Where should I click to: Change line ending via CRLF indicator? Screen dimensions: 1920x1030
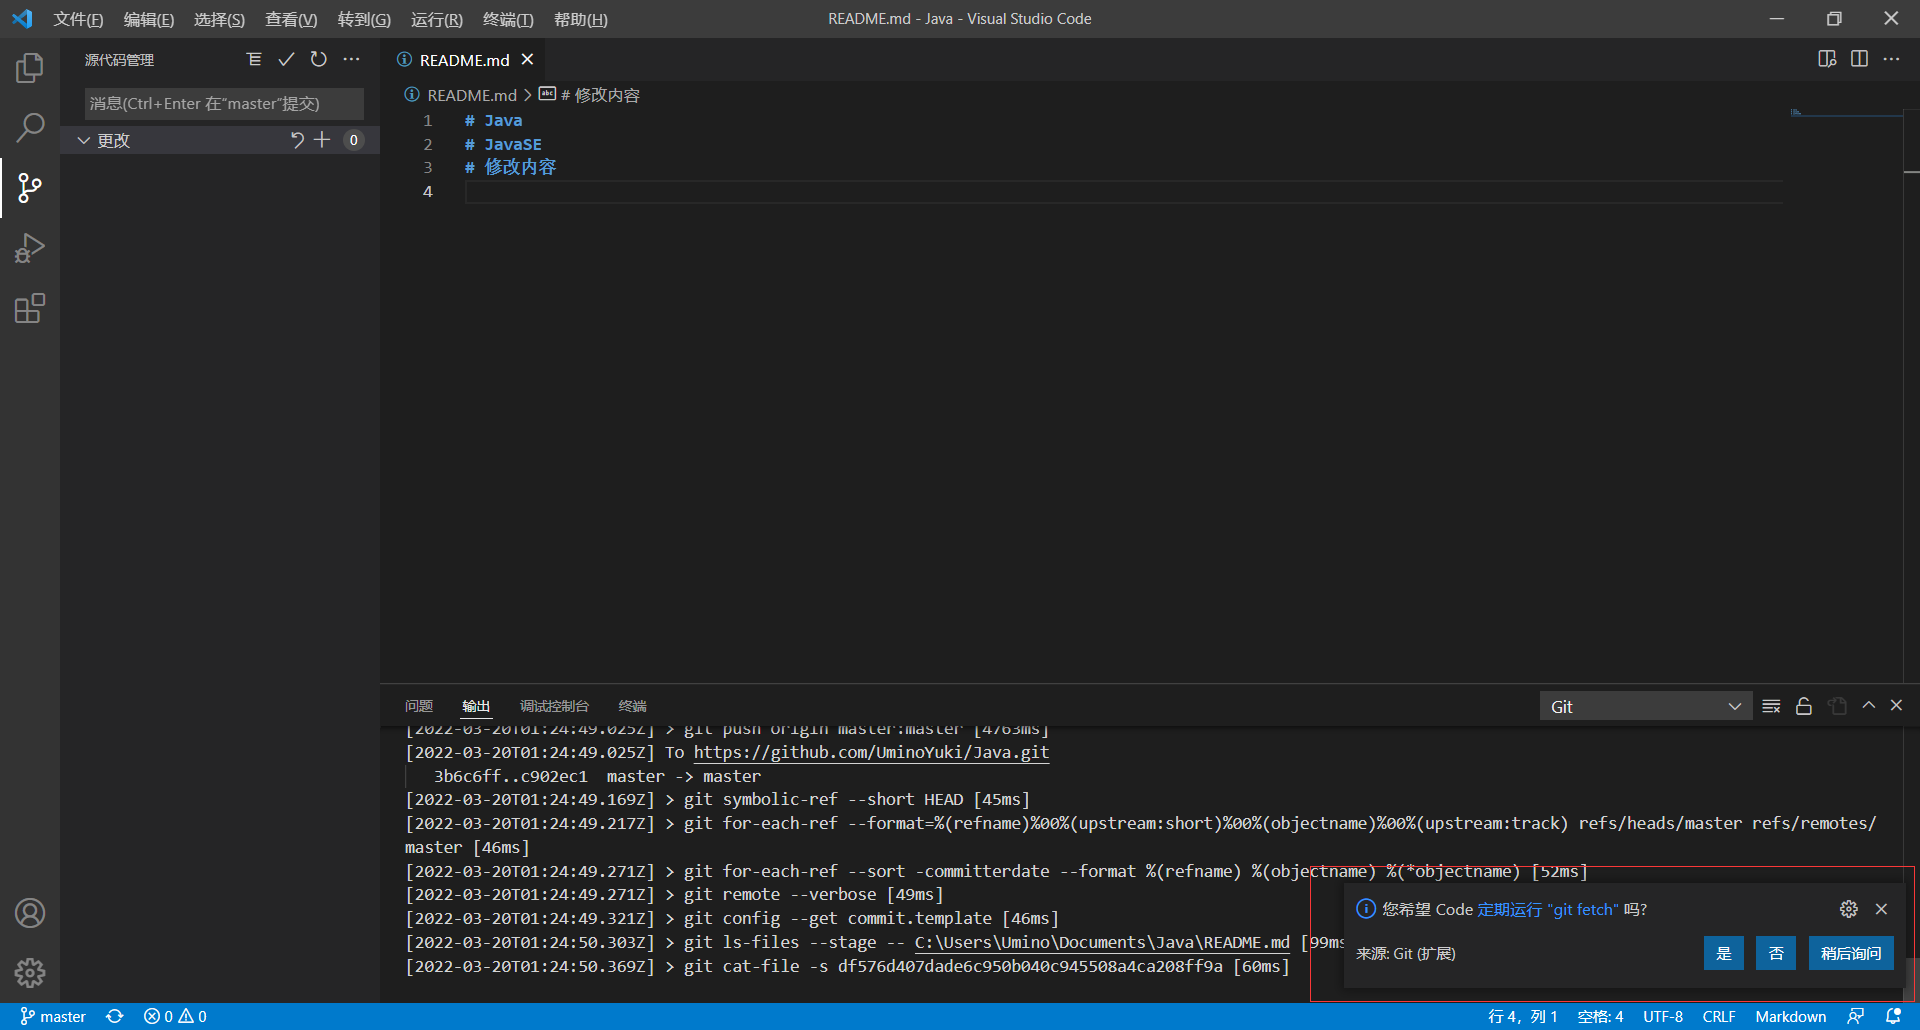[x=1719, y=1016]
